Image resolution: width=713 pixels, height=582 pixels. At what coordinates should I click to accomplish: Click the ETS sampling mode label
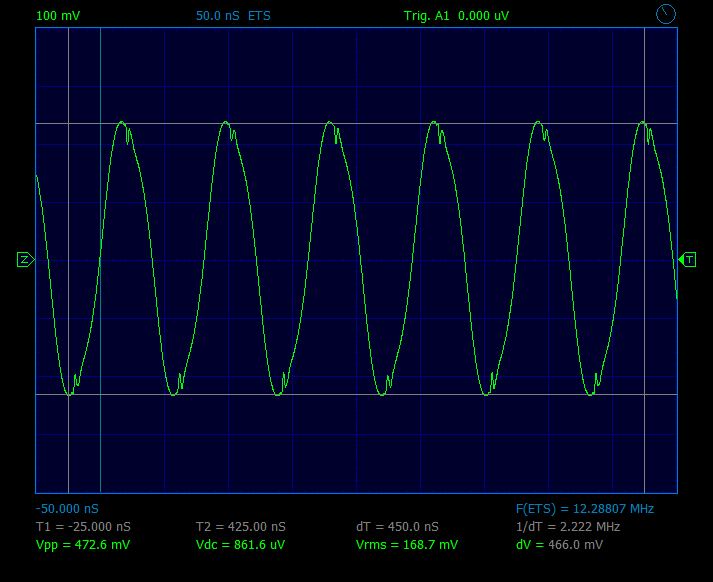(259, 16)
